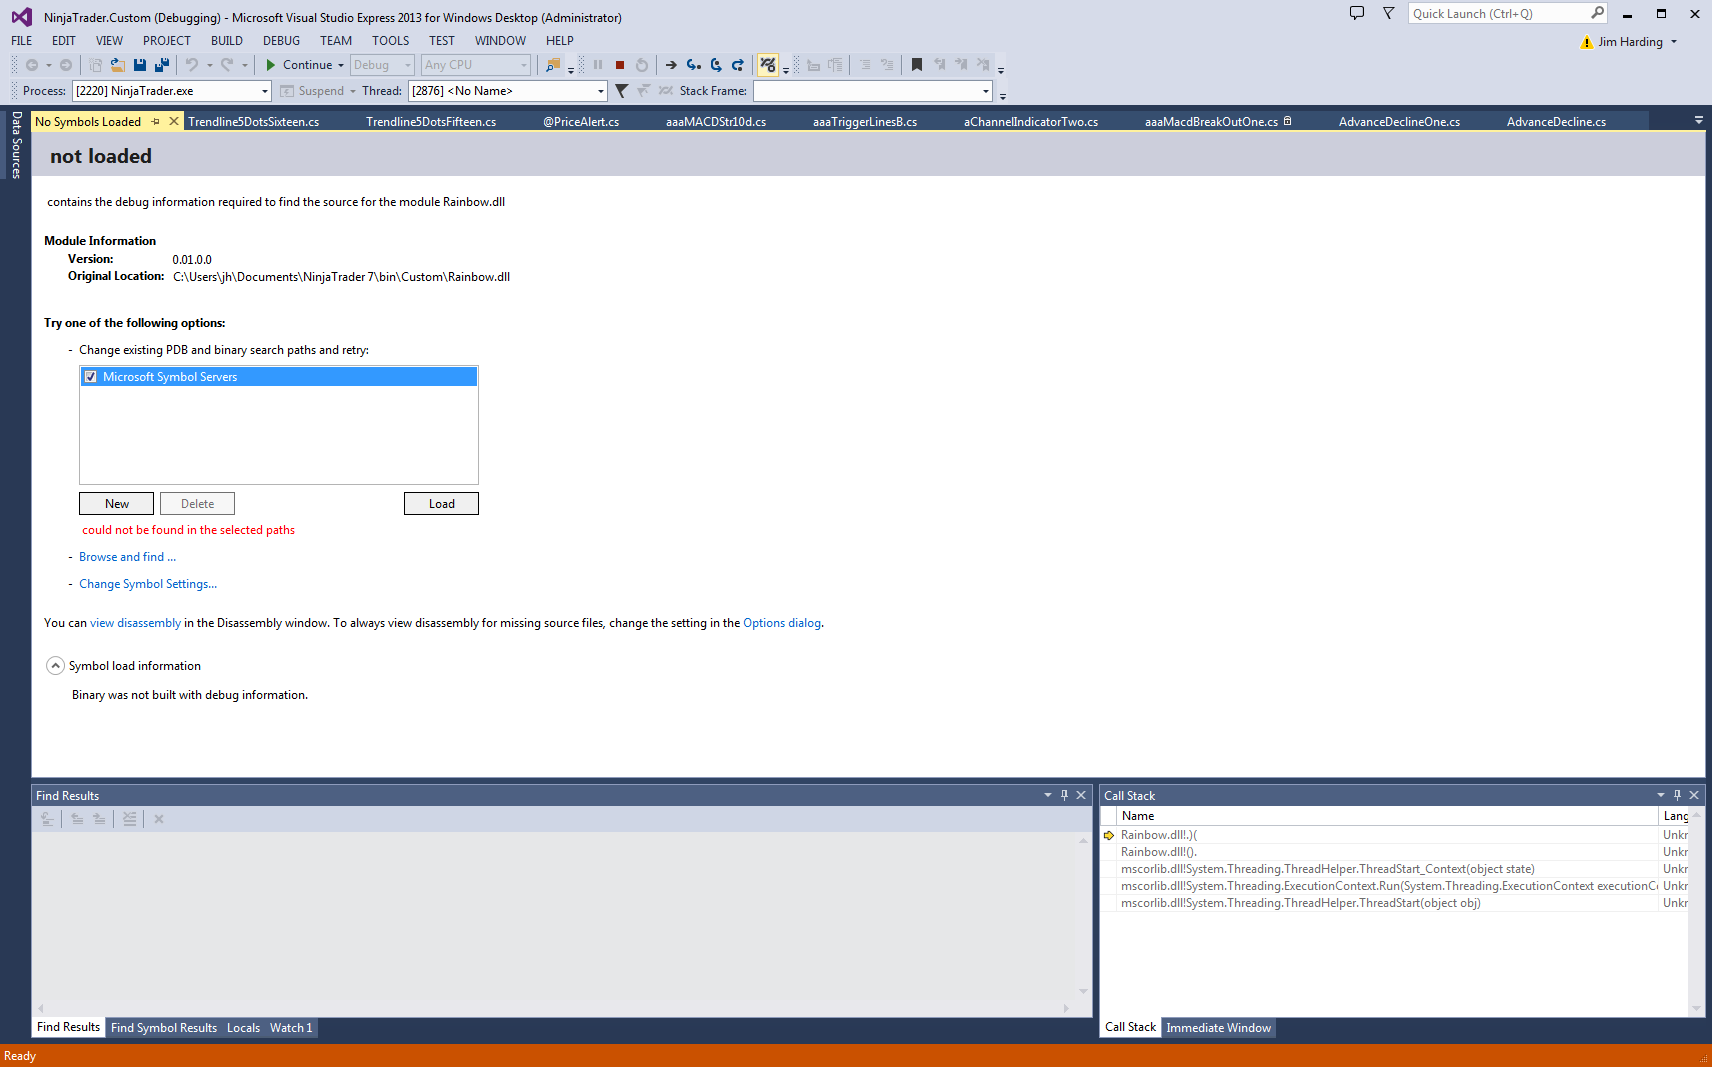Close the Call Stack panel
Image resolution: width=1712 pixels, height=1067 pixels.
click(1694, 795)
